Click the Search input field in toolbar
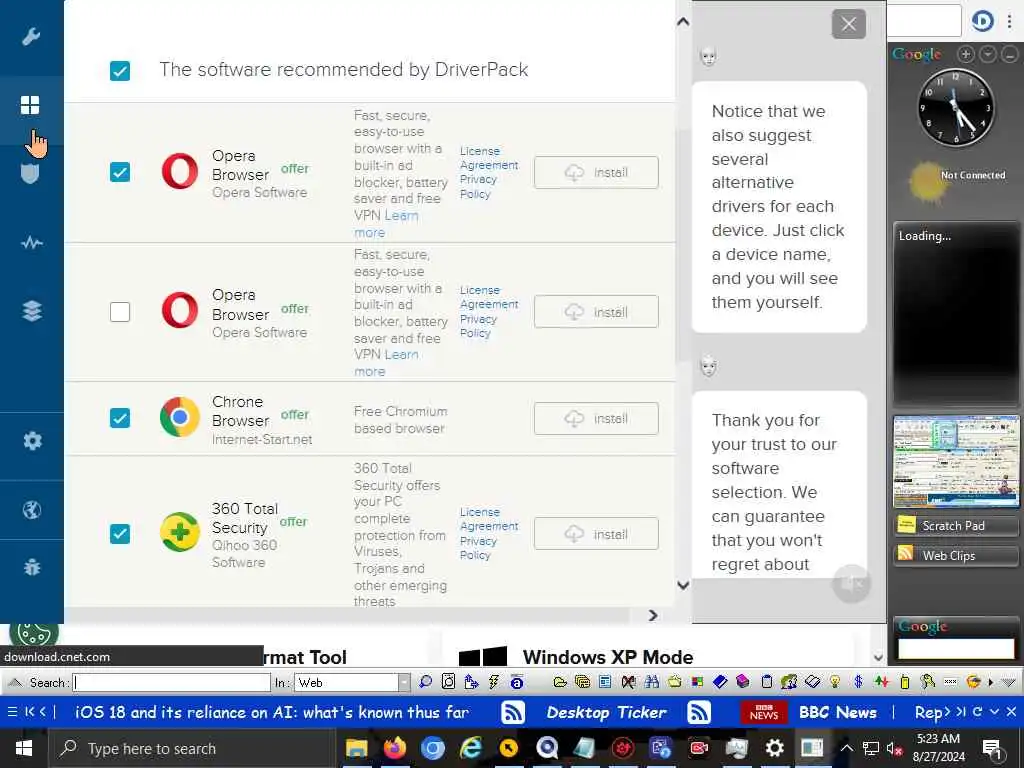The width and height of the screenshot is (1024, 768). click(172, 682)
